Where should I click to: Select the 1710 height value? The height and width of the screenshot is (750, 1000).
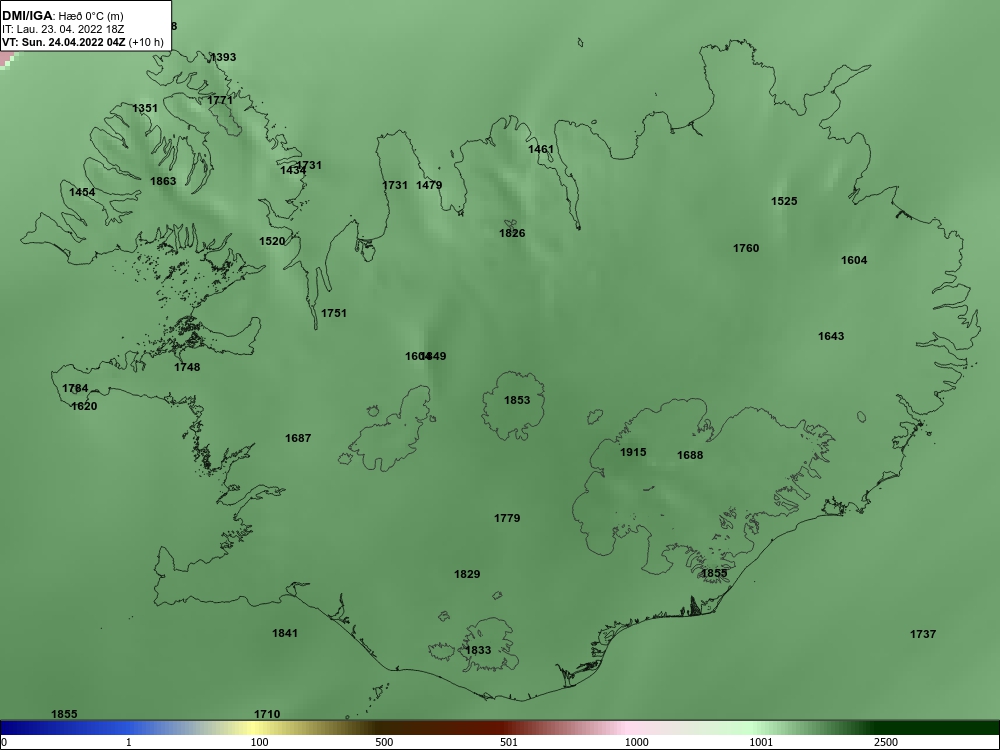click(x=267, y=714)
